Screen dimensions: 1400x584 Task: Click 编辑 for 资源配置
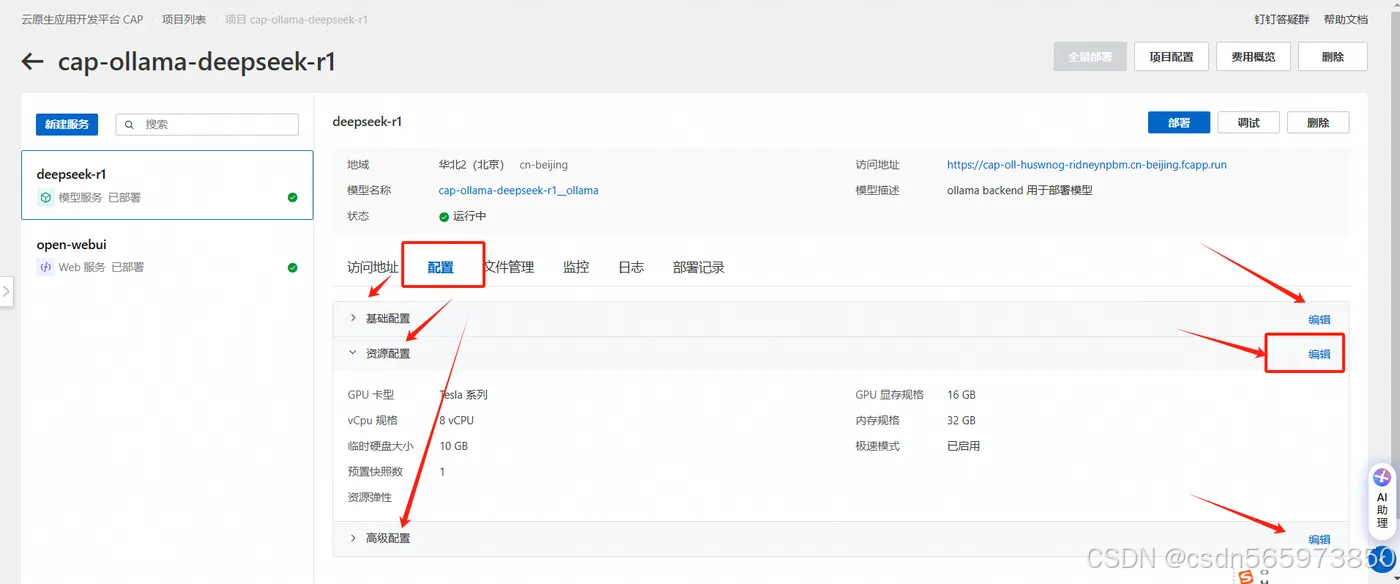click(1320, 354)
